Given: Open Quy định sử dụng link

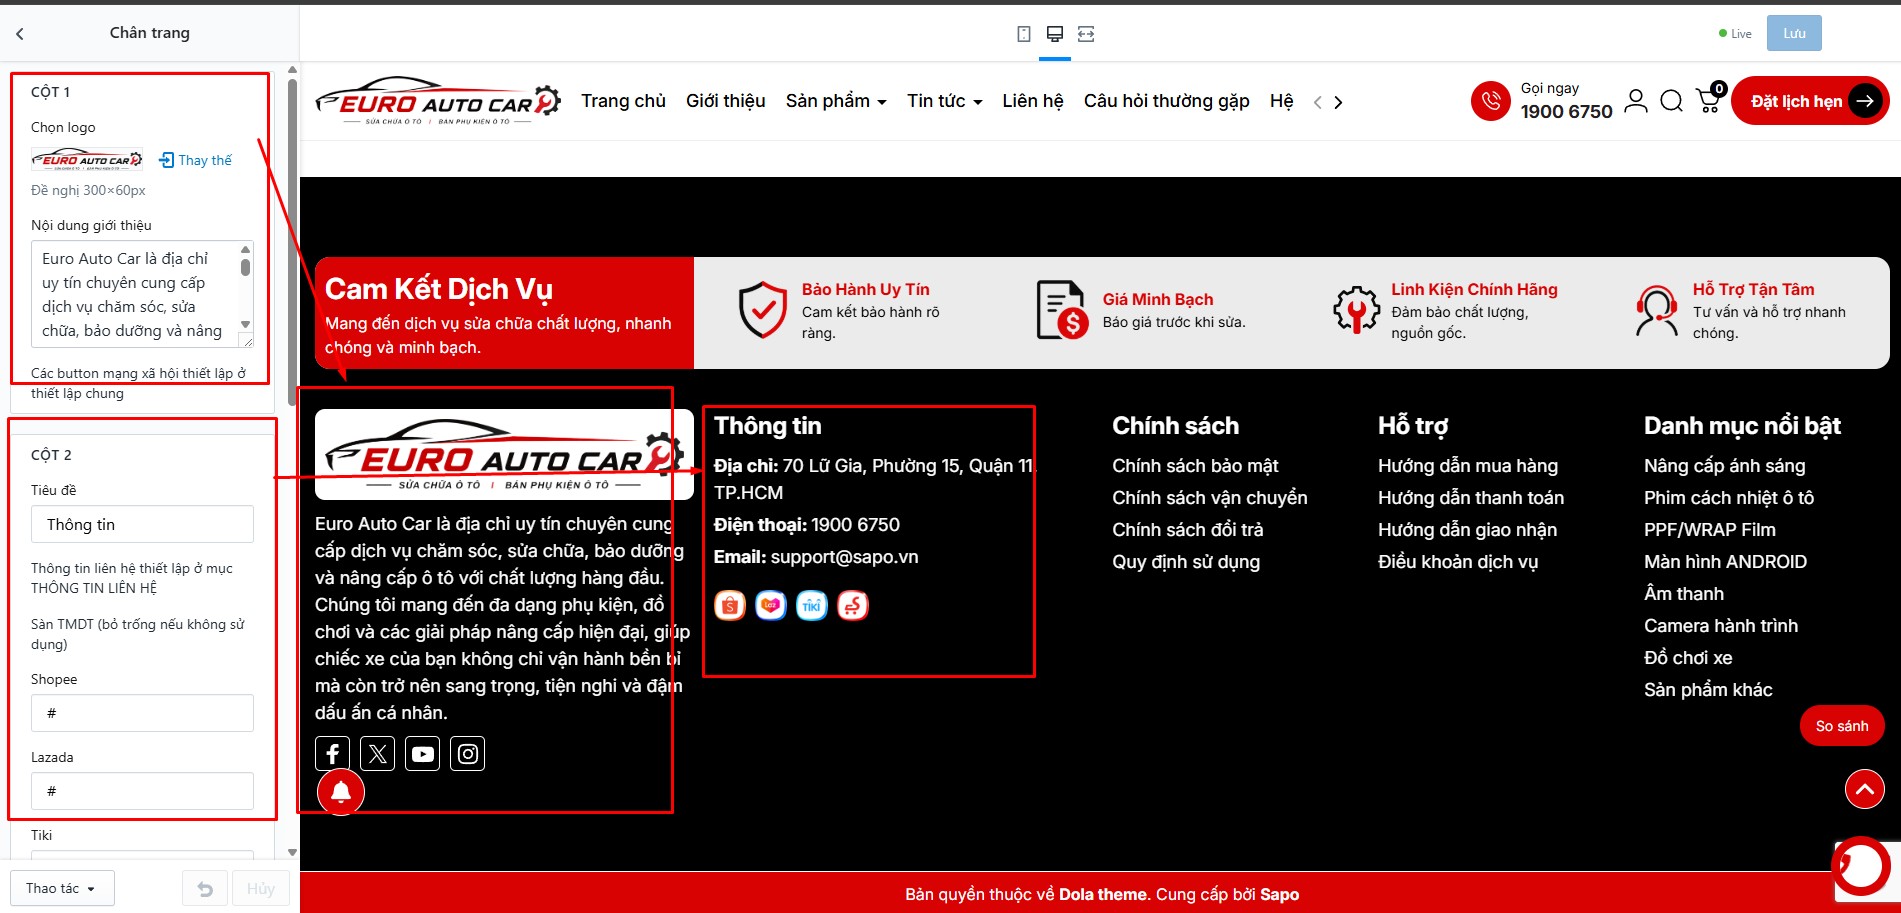Looking at the screenshot, I should (x=1186, y=562).
